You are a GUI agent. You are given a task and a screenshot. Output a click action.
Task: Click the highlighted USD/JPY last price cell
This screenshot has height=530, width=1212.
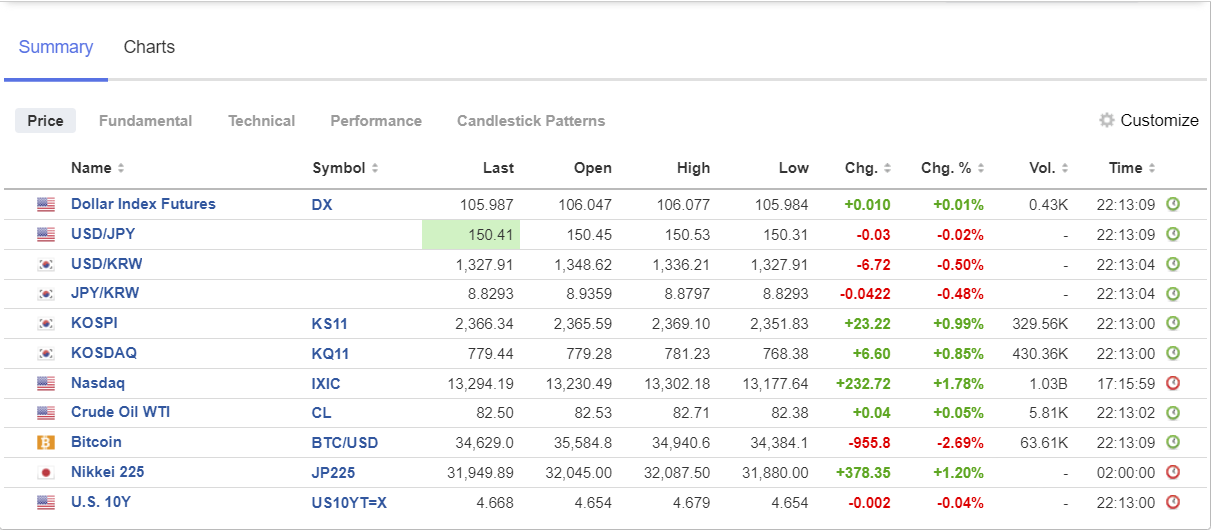click(471, 235)
